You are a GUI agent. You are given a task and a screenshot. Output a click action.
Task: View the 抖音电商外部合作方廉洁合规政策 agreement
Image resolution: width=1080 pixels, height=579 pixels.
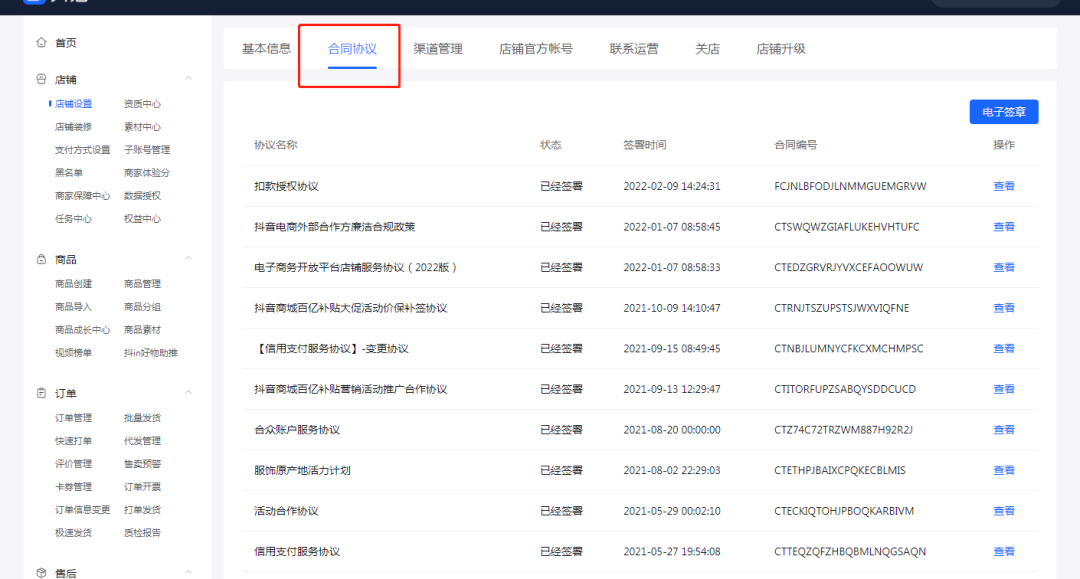[1004, 227]
